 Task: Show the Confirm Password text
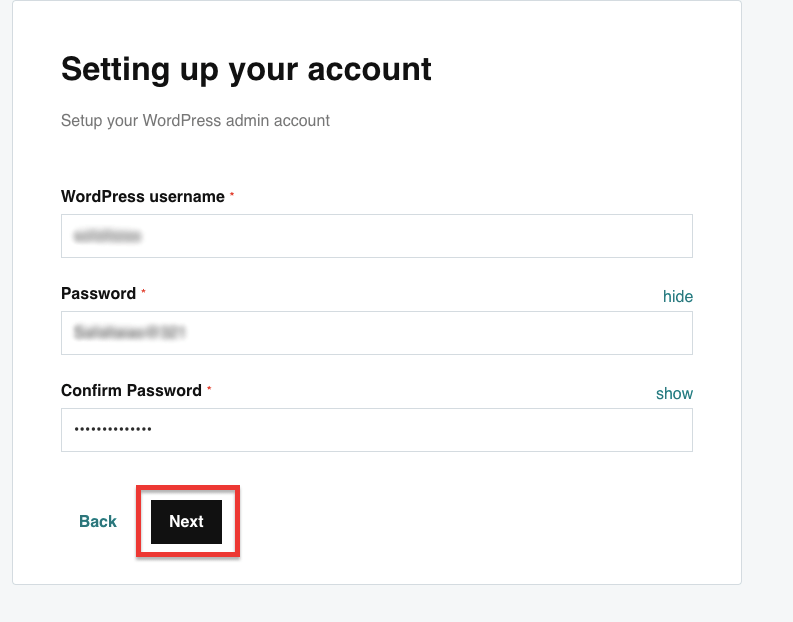tap(674, 393)
